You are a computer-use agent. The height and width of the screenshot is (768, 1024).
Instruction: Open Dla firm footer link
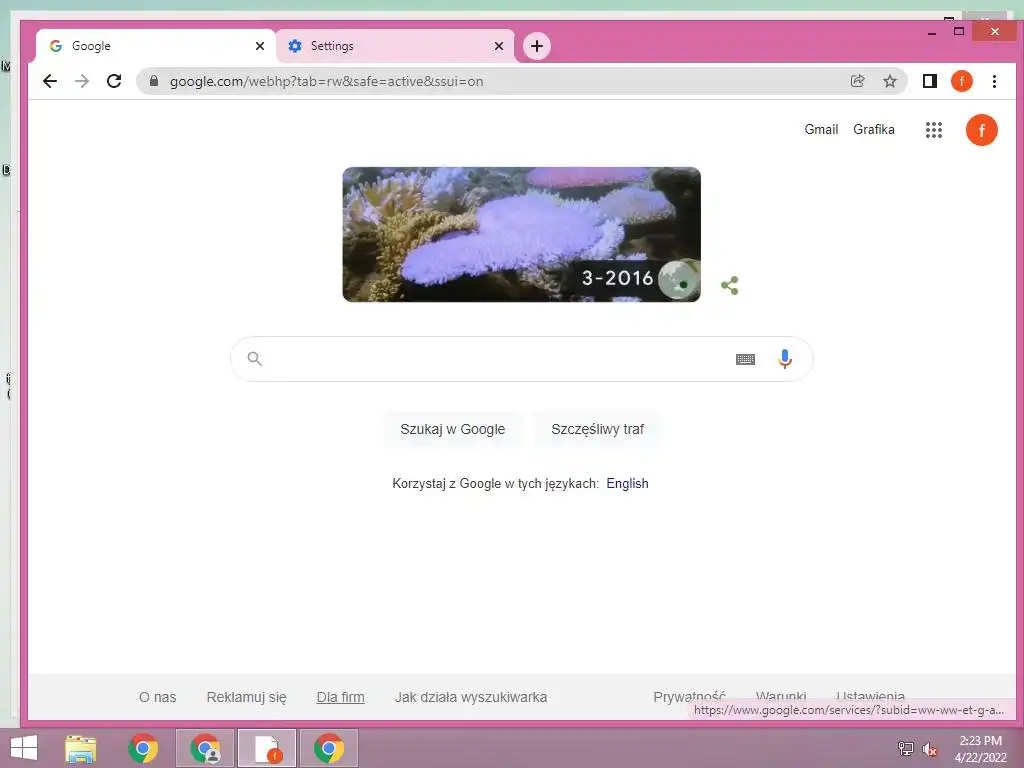pyautogui.click(x=340, y=697)
